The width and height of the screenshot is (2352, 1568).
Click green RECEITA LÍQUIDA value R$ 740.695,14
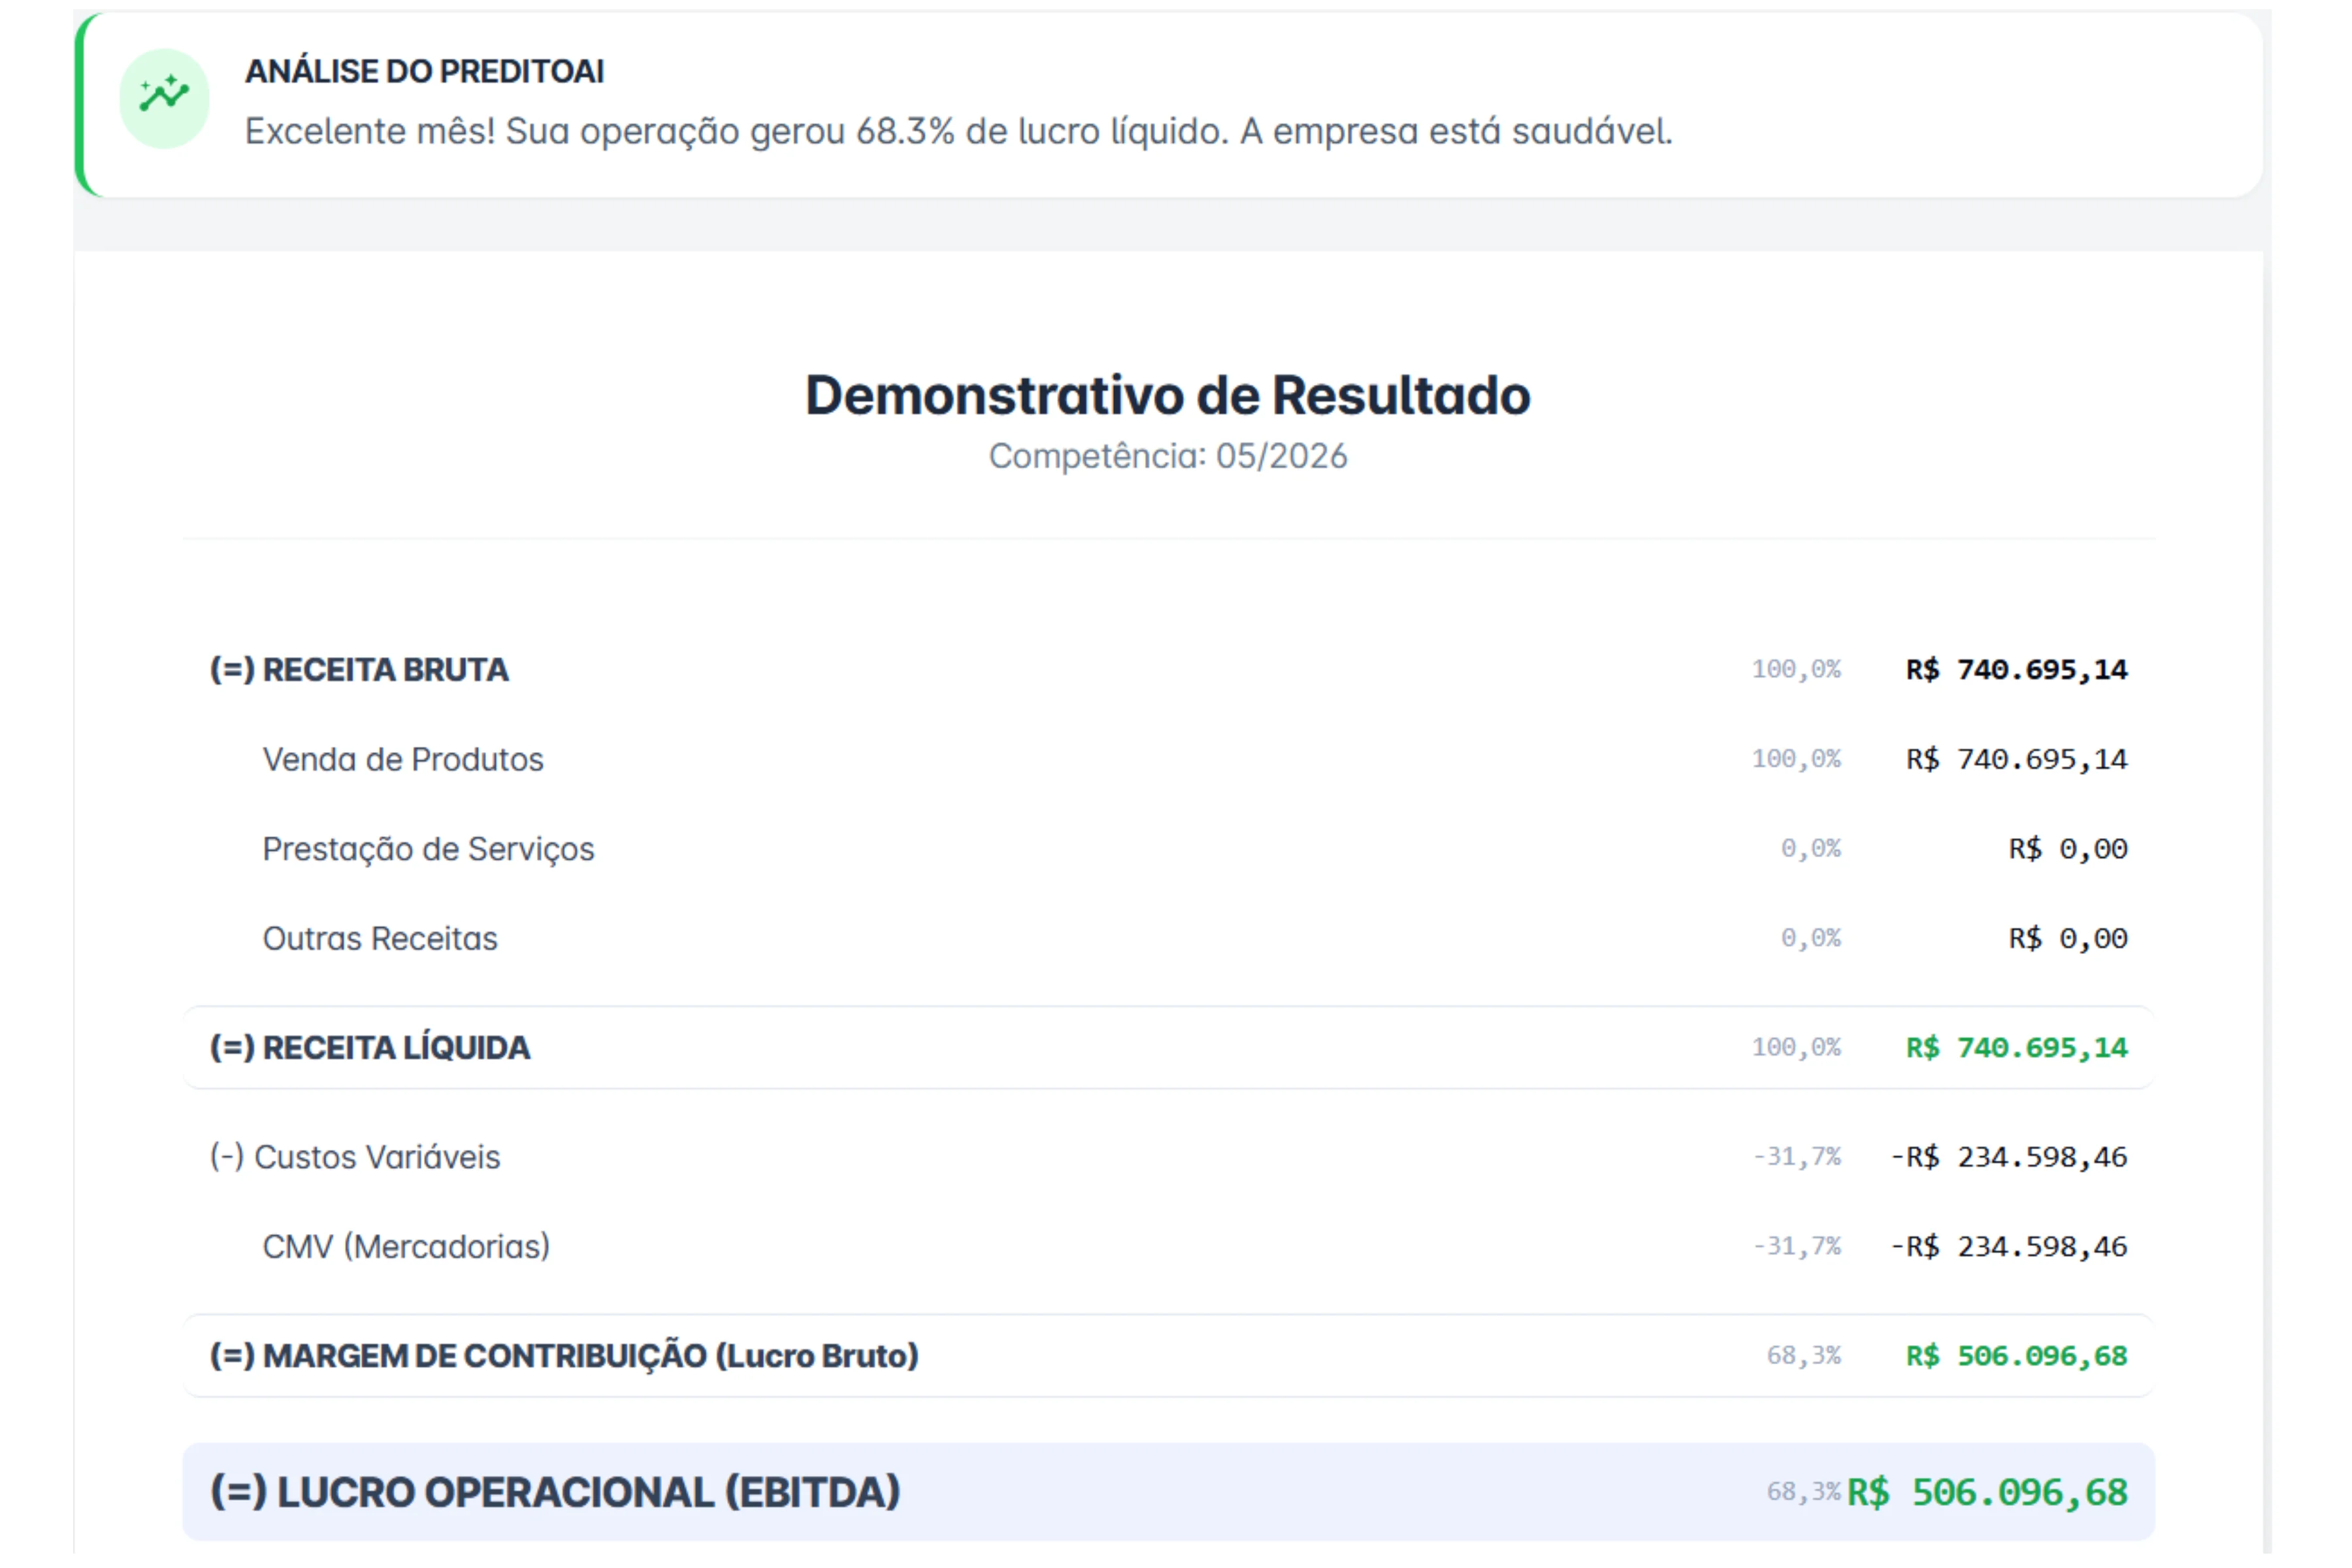[2016, 1048]
